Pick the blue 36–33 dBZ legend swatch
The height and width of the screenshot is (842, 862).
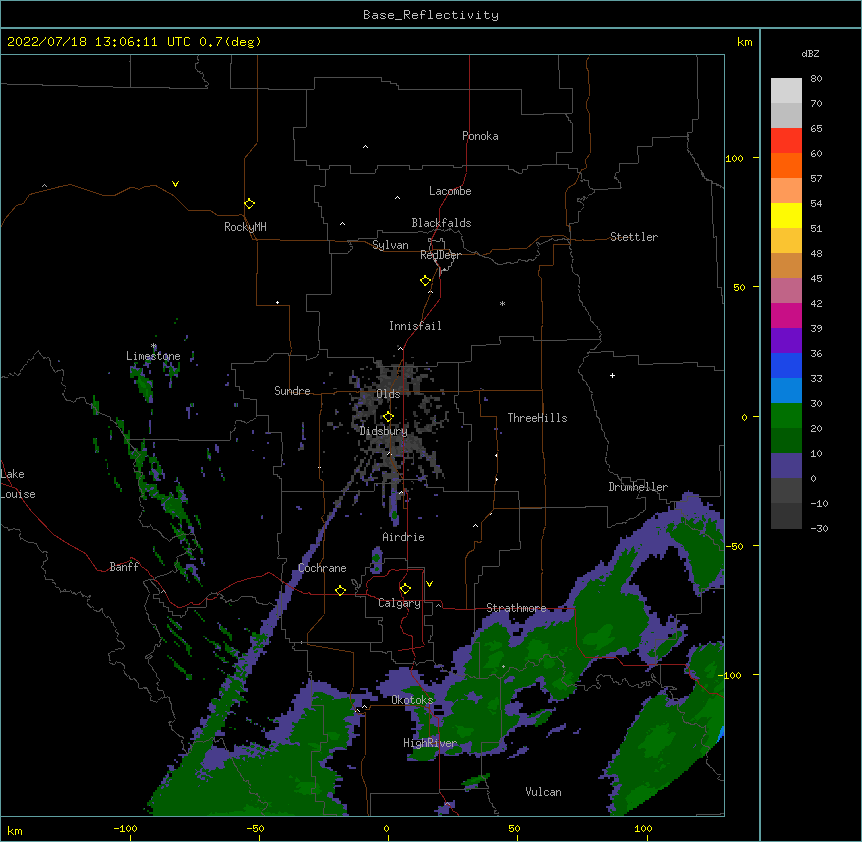(786, 365)
